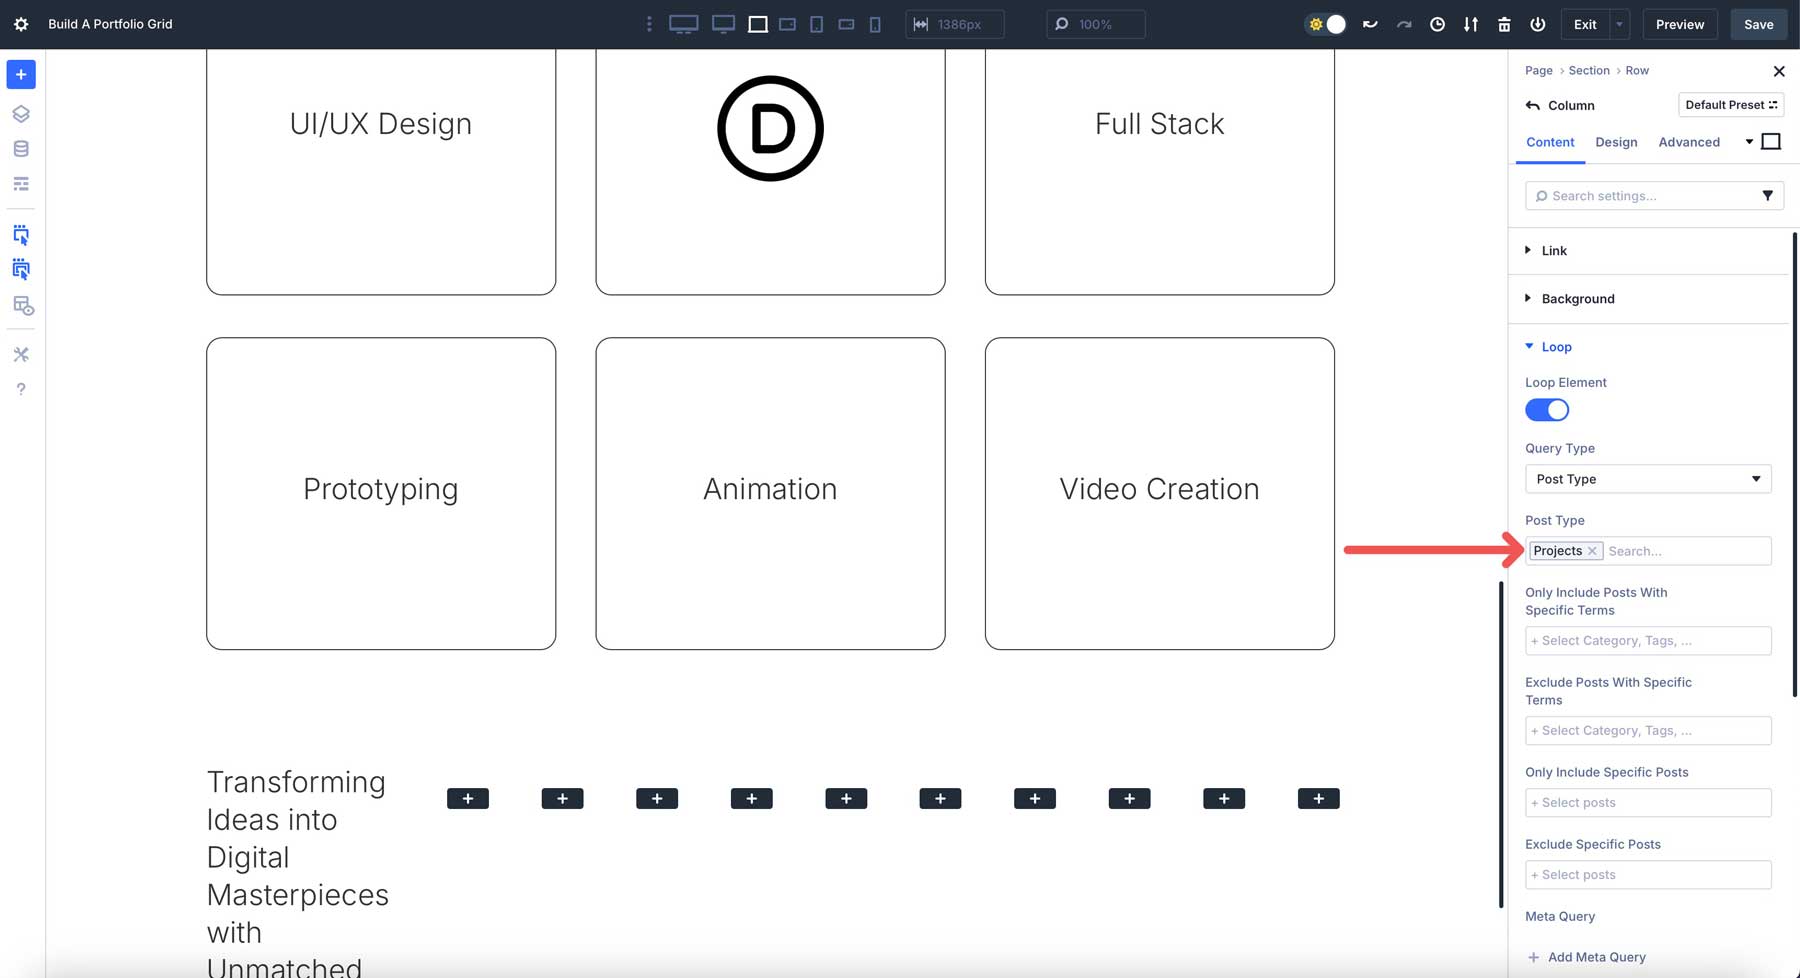This screenshot has height=978, width=1800.
Task: Open the Layers panel in the left sidebar
Action: click(20, 113)
